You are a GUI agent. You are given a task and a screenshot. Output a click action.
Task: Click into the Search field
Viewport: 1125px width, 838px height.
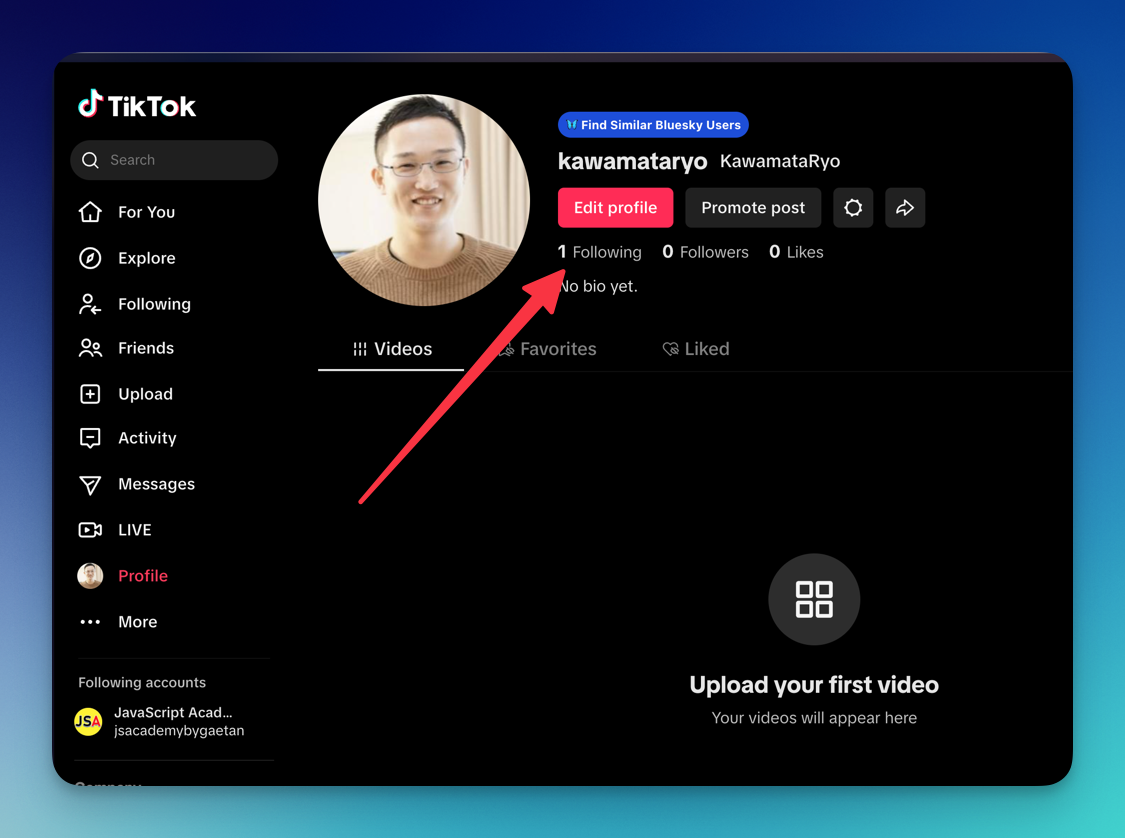pyautogui.click(x=185, y=160)
